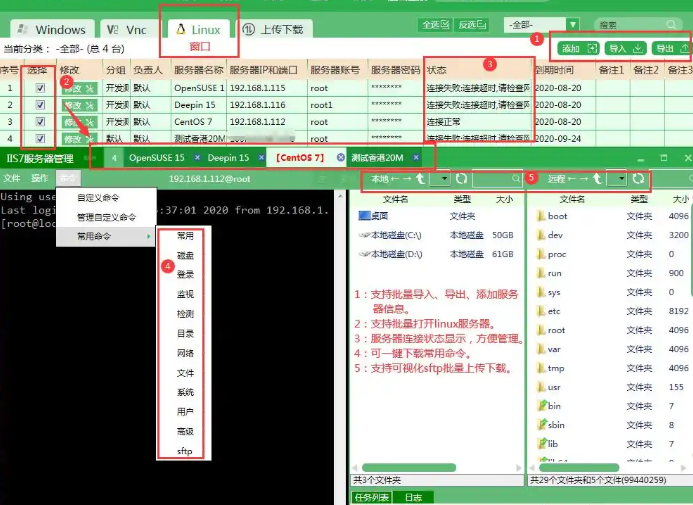Select the sbin symlink folder icon
693x505 pixels.
(x=541, y=425)
